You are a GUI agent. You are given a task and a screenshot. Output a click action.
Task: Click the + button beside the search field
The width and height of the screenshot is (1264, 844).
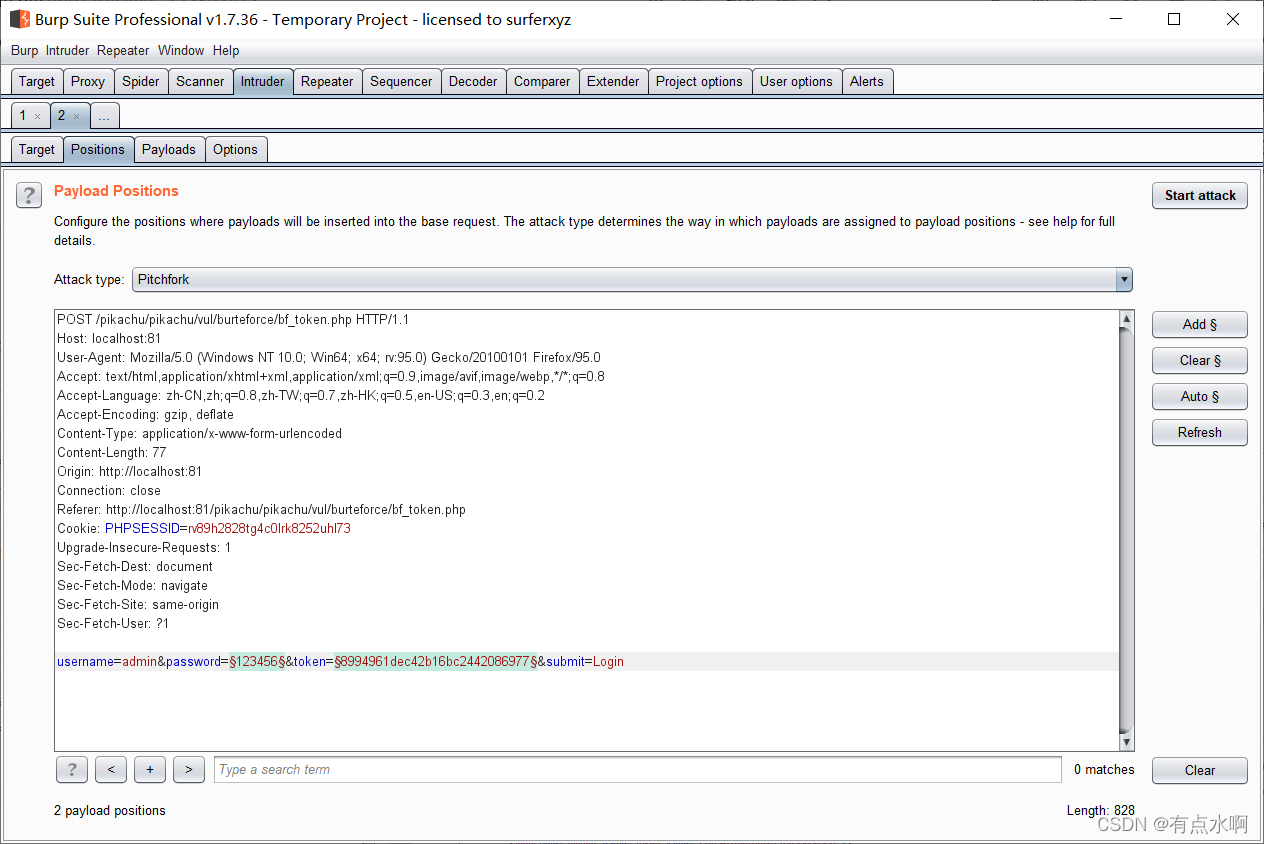[149, 770]
